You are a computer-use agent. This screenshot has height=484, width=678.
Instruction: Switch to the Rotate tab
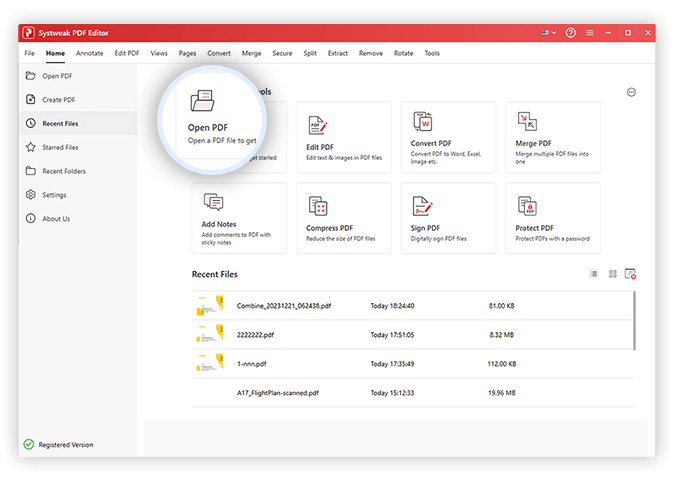tap(403, 53)
